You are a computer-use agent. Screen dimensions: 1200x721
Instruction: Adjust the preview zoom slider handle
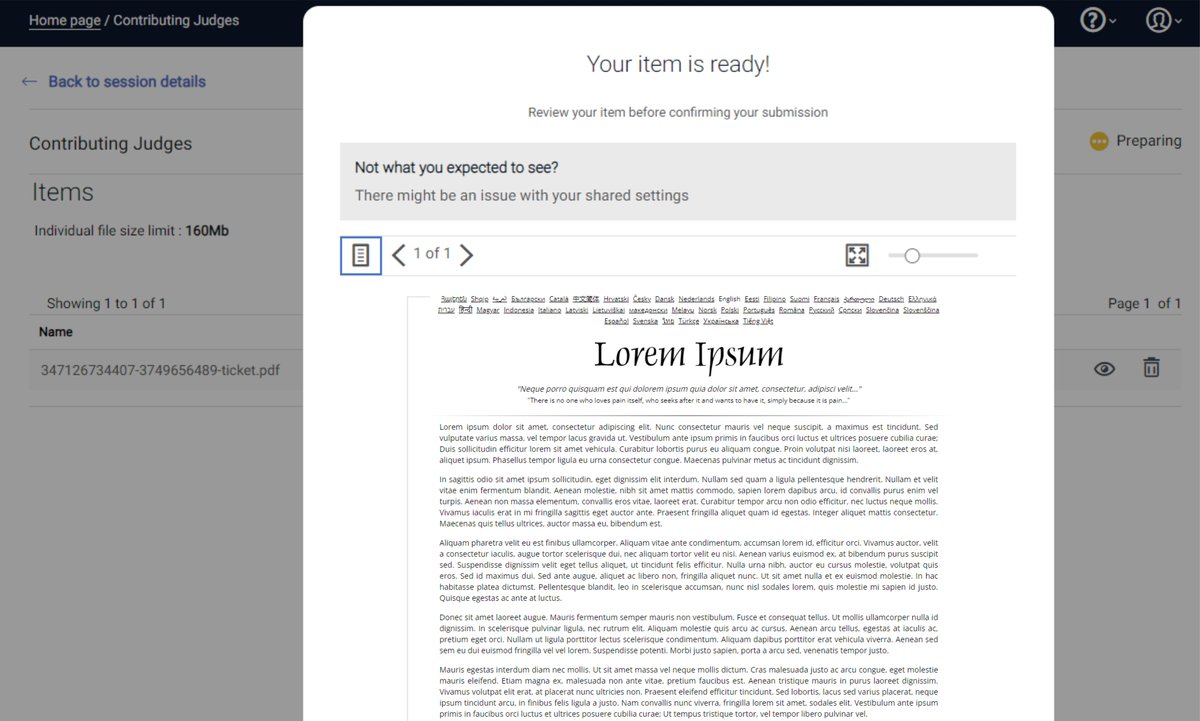click(x=911, y=256)
